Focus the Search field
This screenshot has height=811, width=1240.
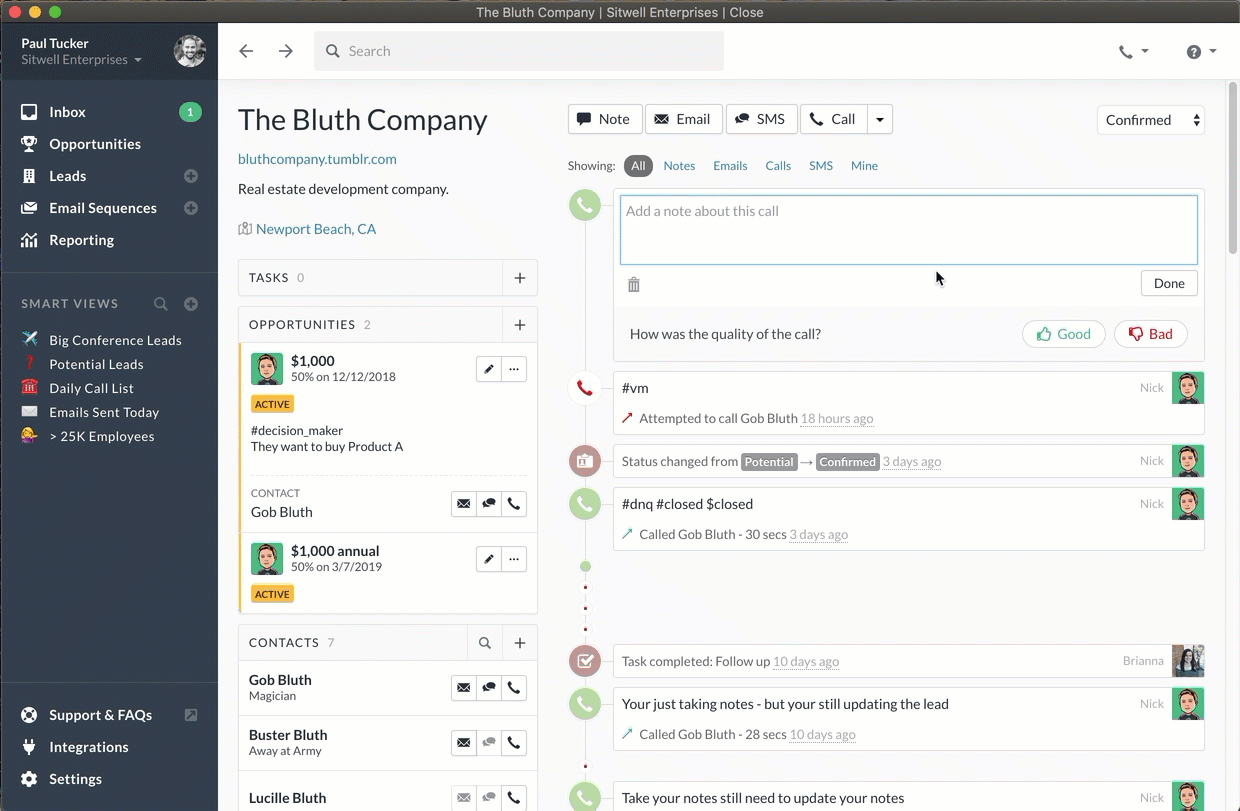coord(519,51)
